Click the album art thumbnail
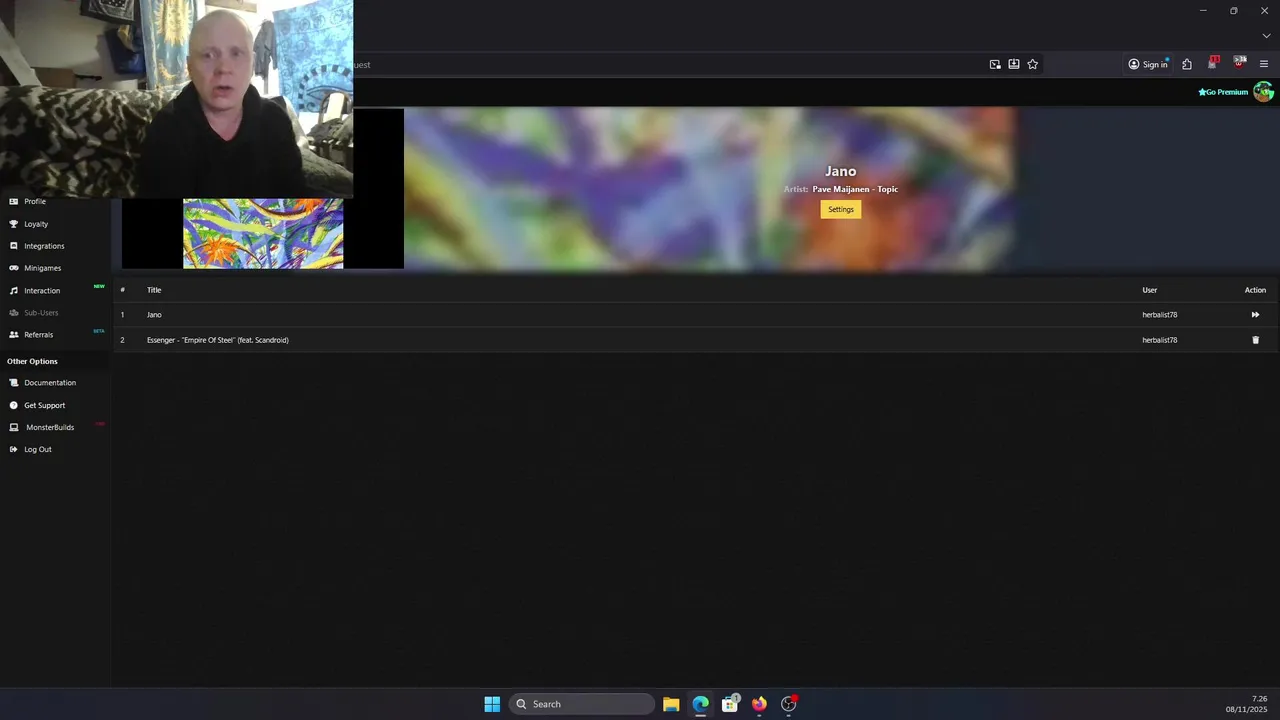The image size is (1280, 720). pyautogui.click(x=263, y=233)
